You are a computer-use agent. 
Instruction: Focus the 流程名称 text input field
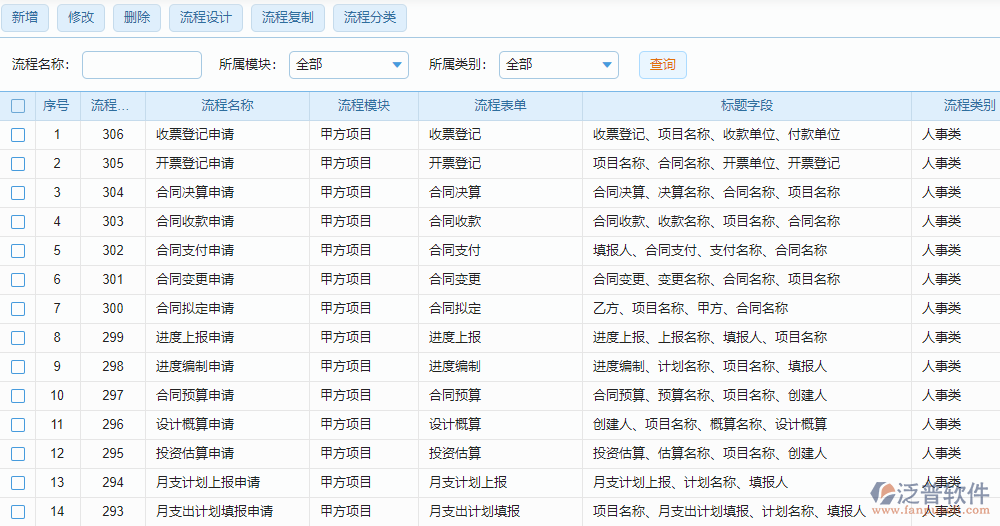click(141, 65)
